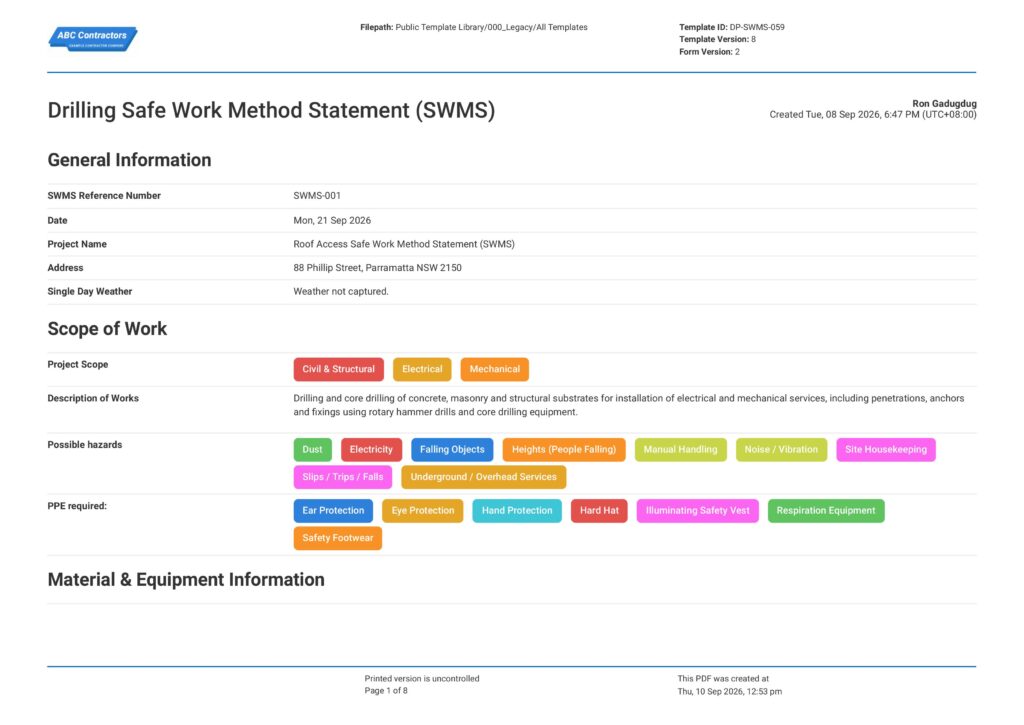Viewport: 1024px width, 725px height.
Task: Click the Respiration Equipment PPE tag
Action: coord(825,511)
